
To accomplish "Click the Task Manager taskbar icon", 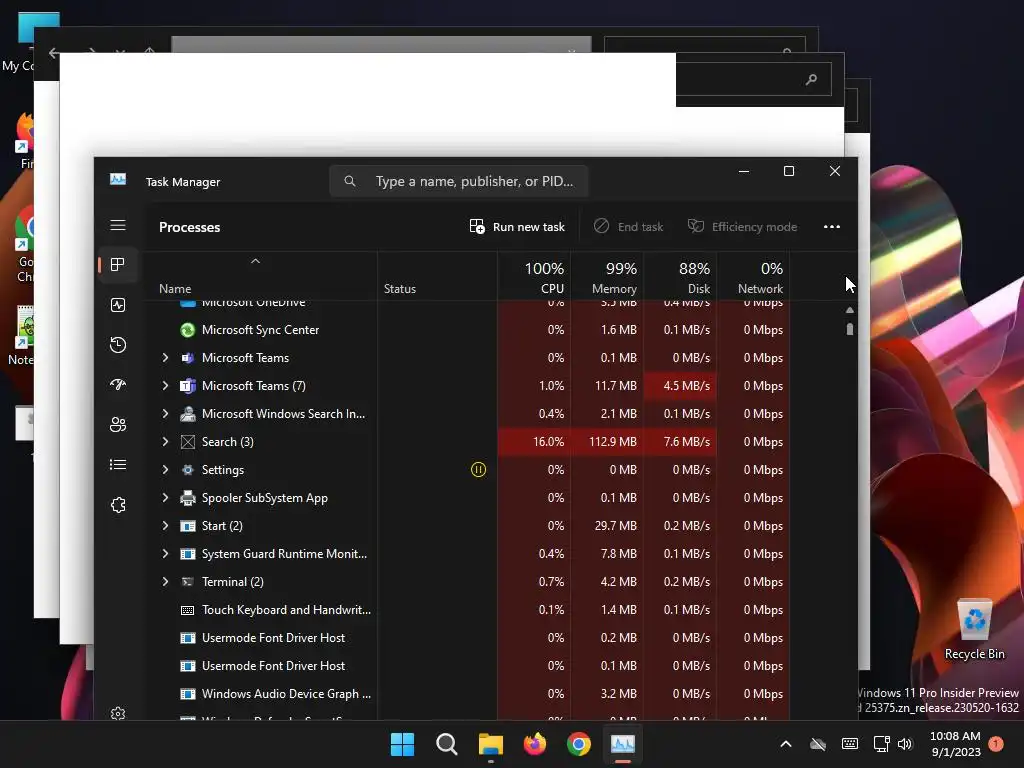I will 622,744.
